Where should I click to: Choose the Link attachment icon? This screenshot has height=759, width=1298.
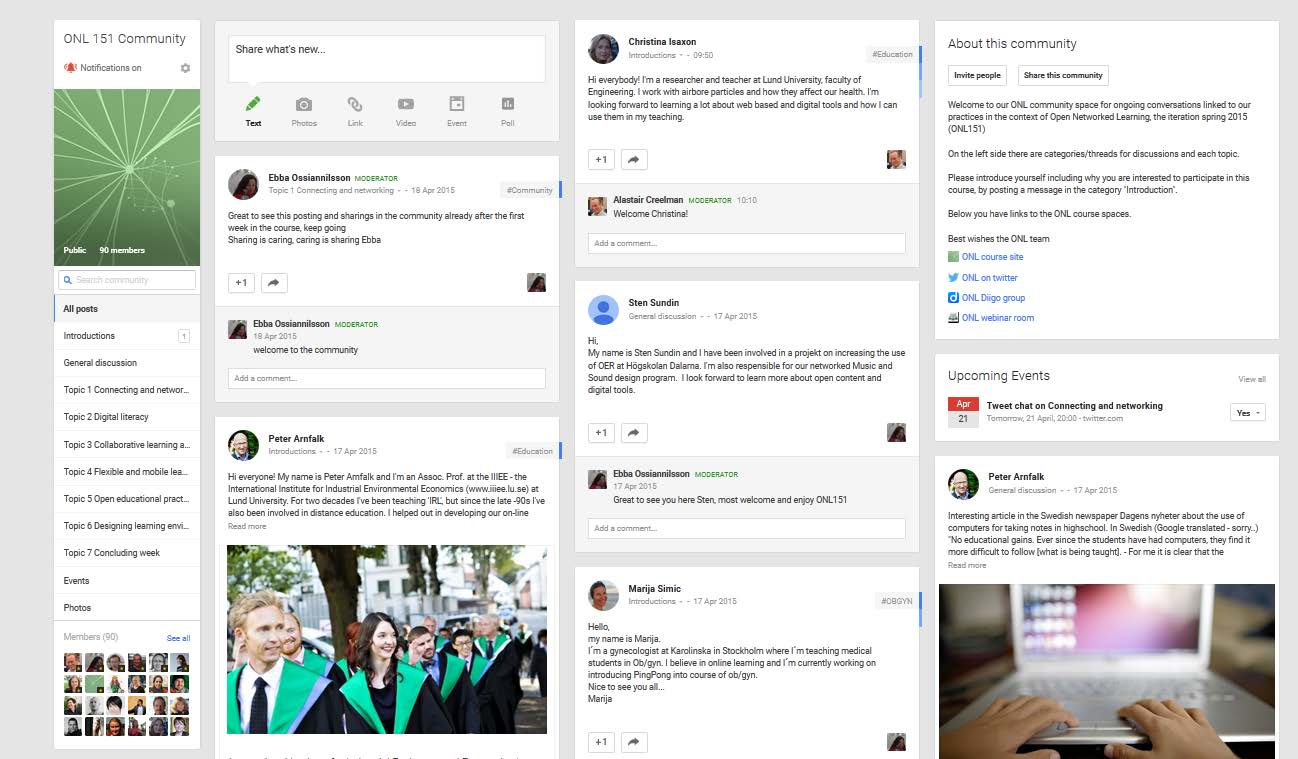[355, 104]
